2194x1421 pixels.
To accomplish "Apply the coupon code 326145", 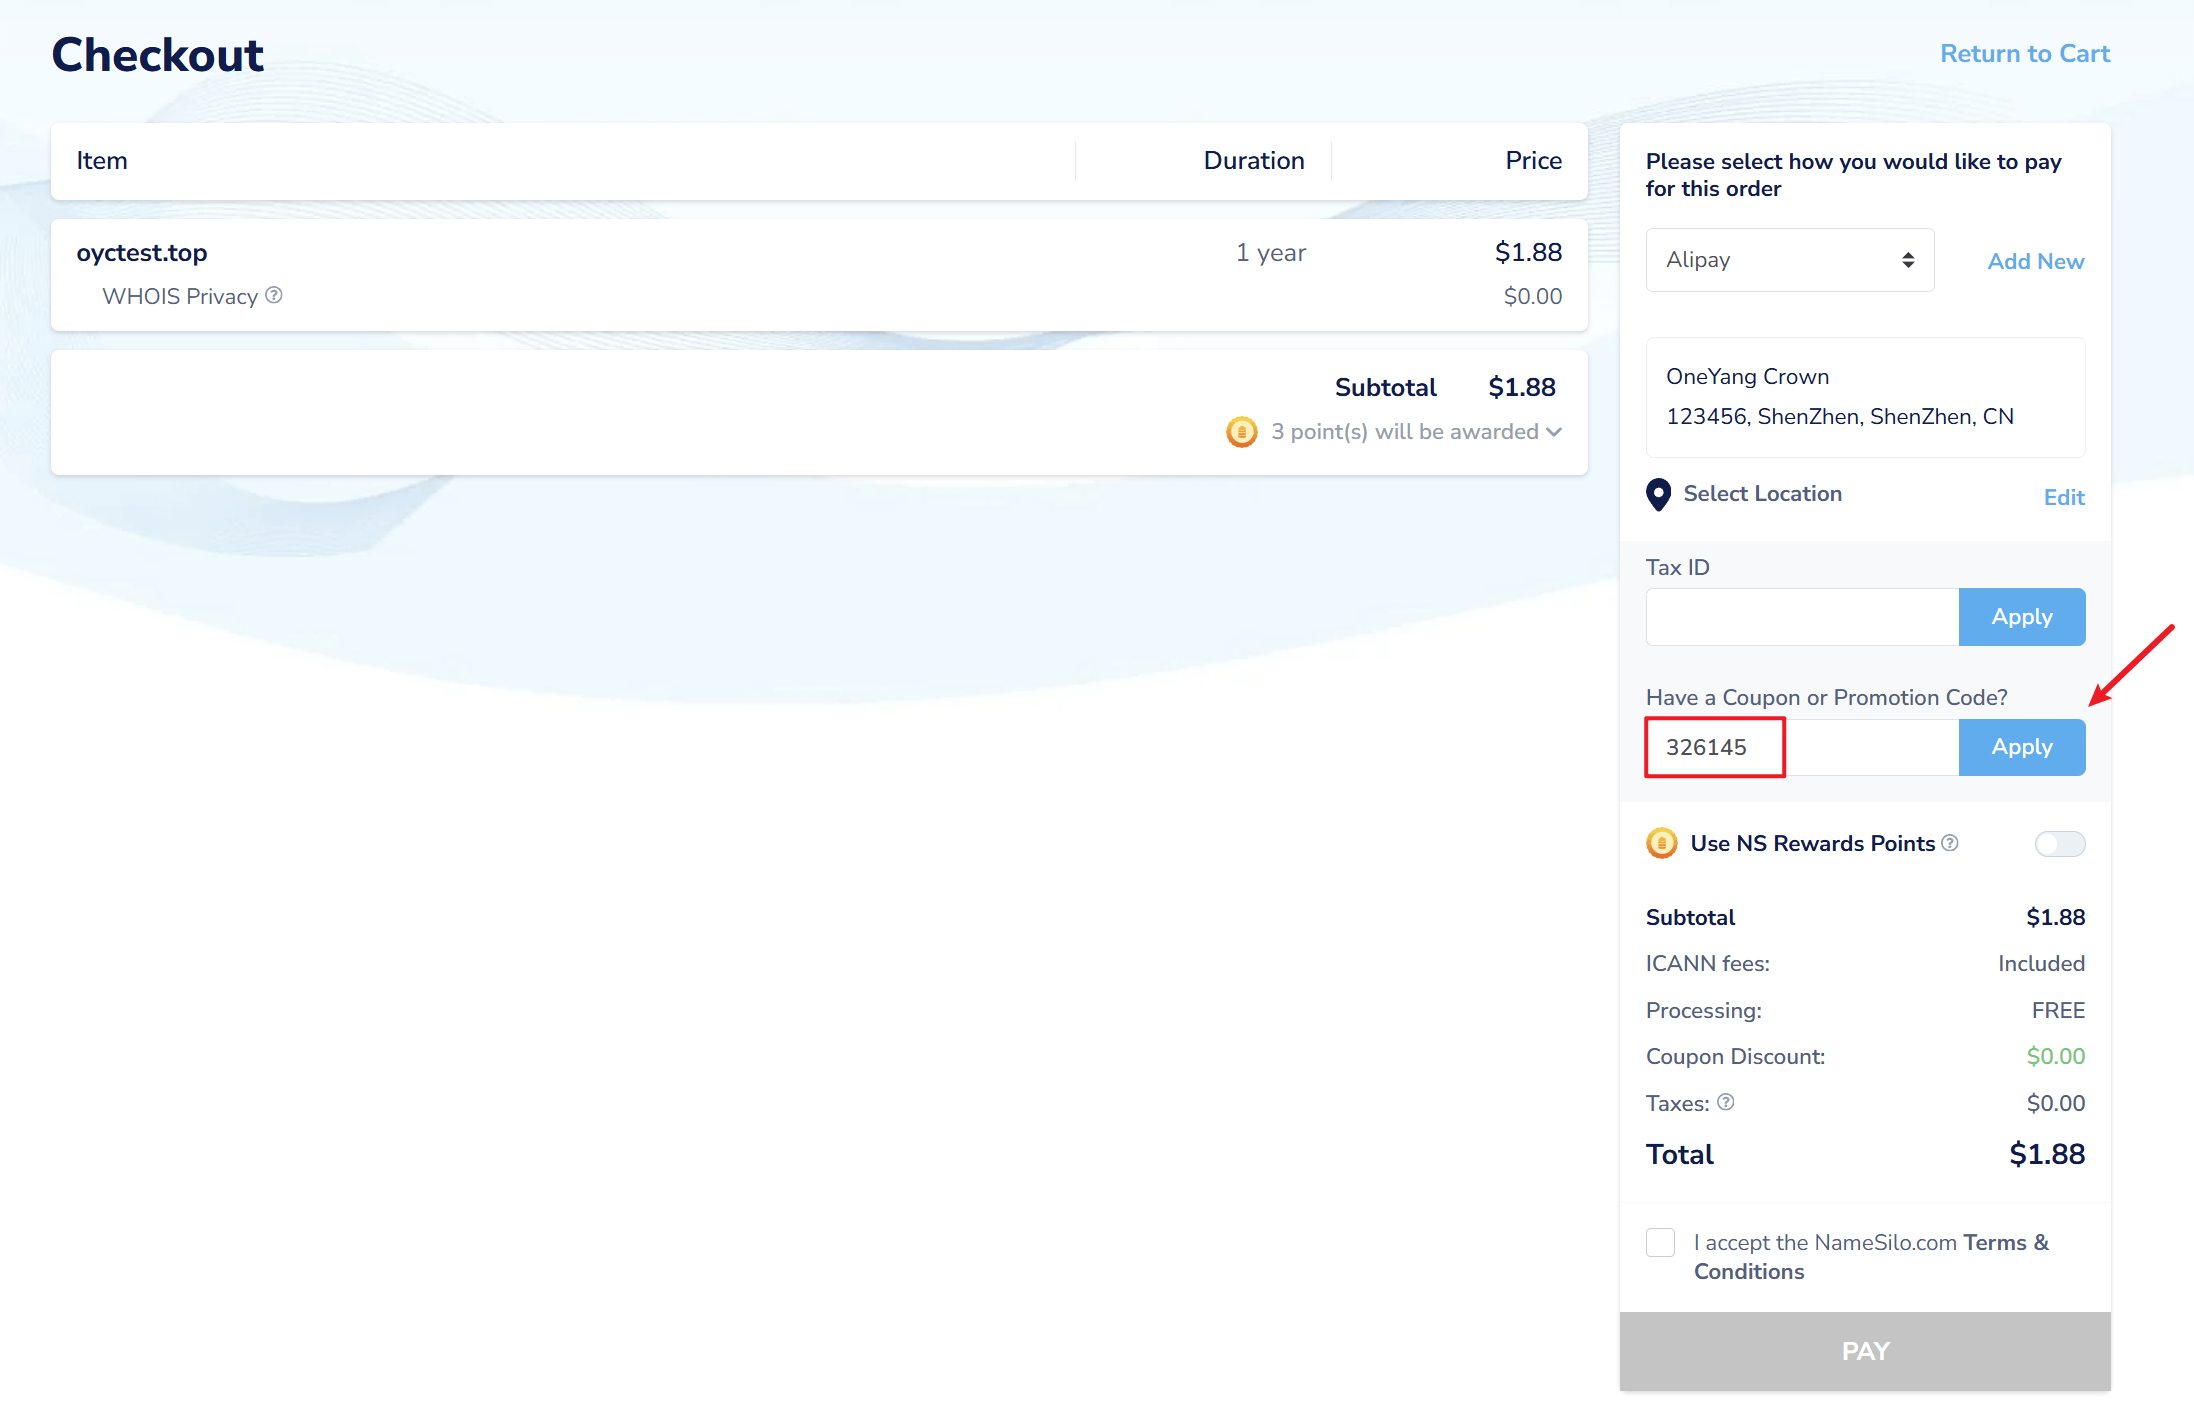I will click(2021, 747).
